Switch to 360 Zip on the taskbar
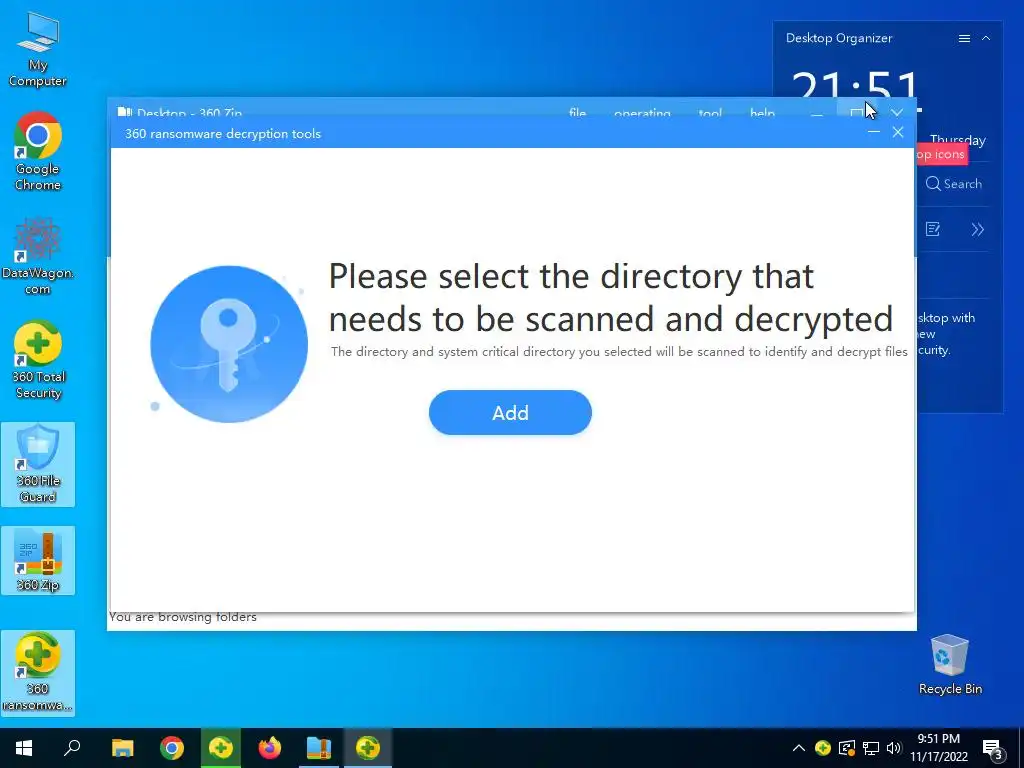 coord(319,748)
